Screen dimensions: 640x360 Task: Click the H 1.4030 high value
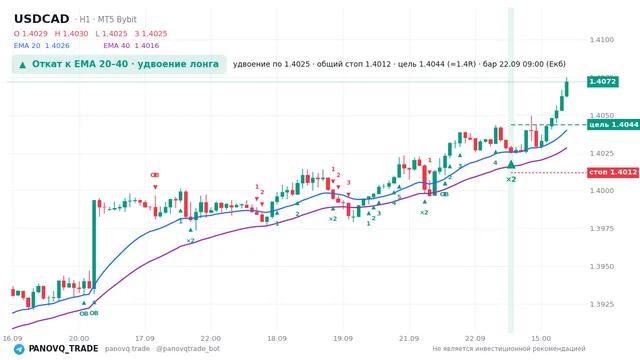71,33
